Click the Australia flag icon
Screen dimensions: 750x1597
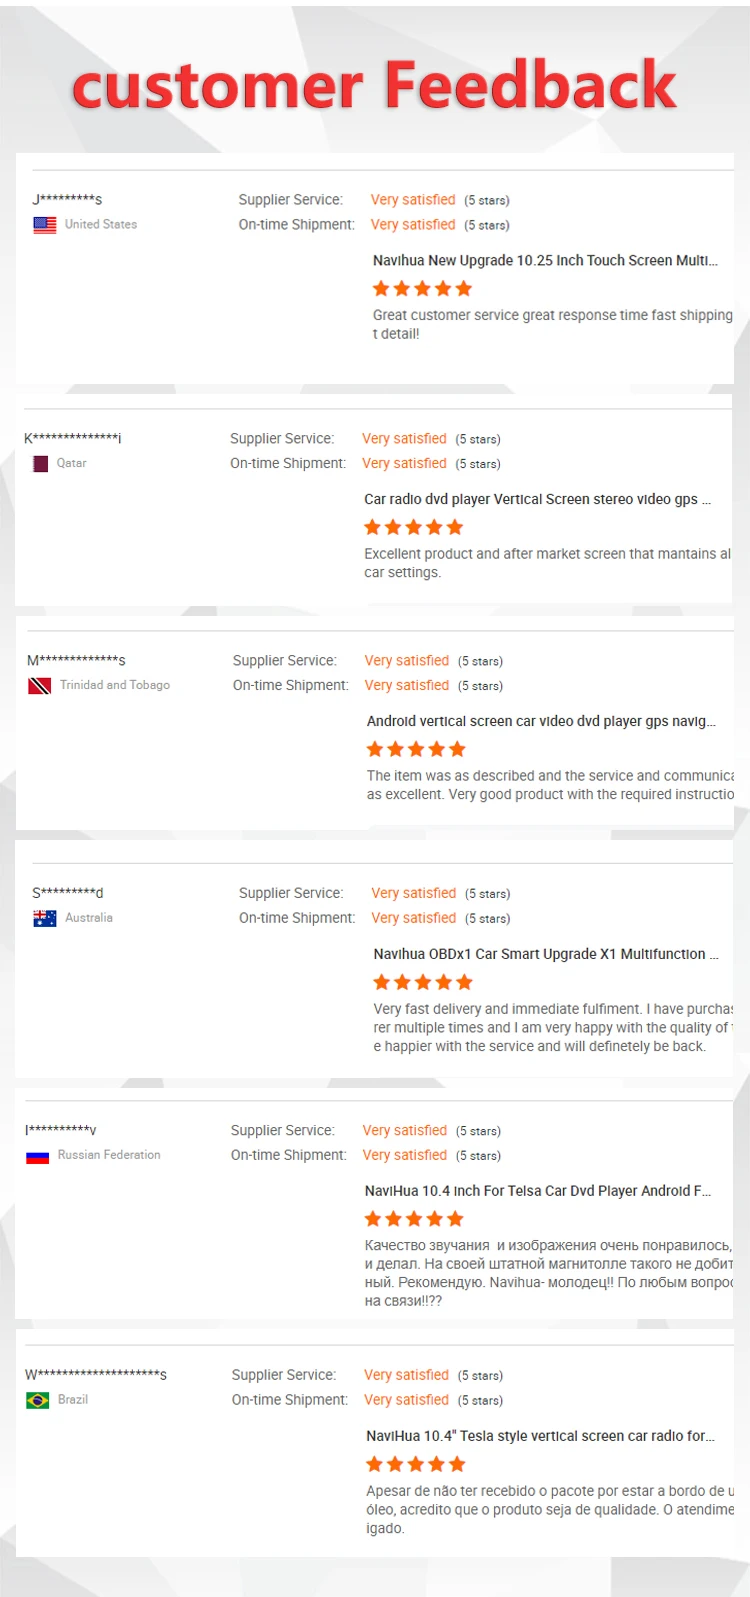45,918
